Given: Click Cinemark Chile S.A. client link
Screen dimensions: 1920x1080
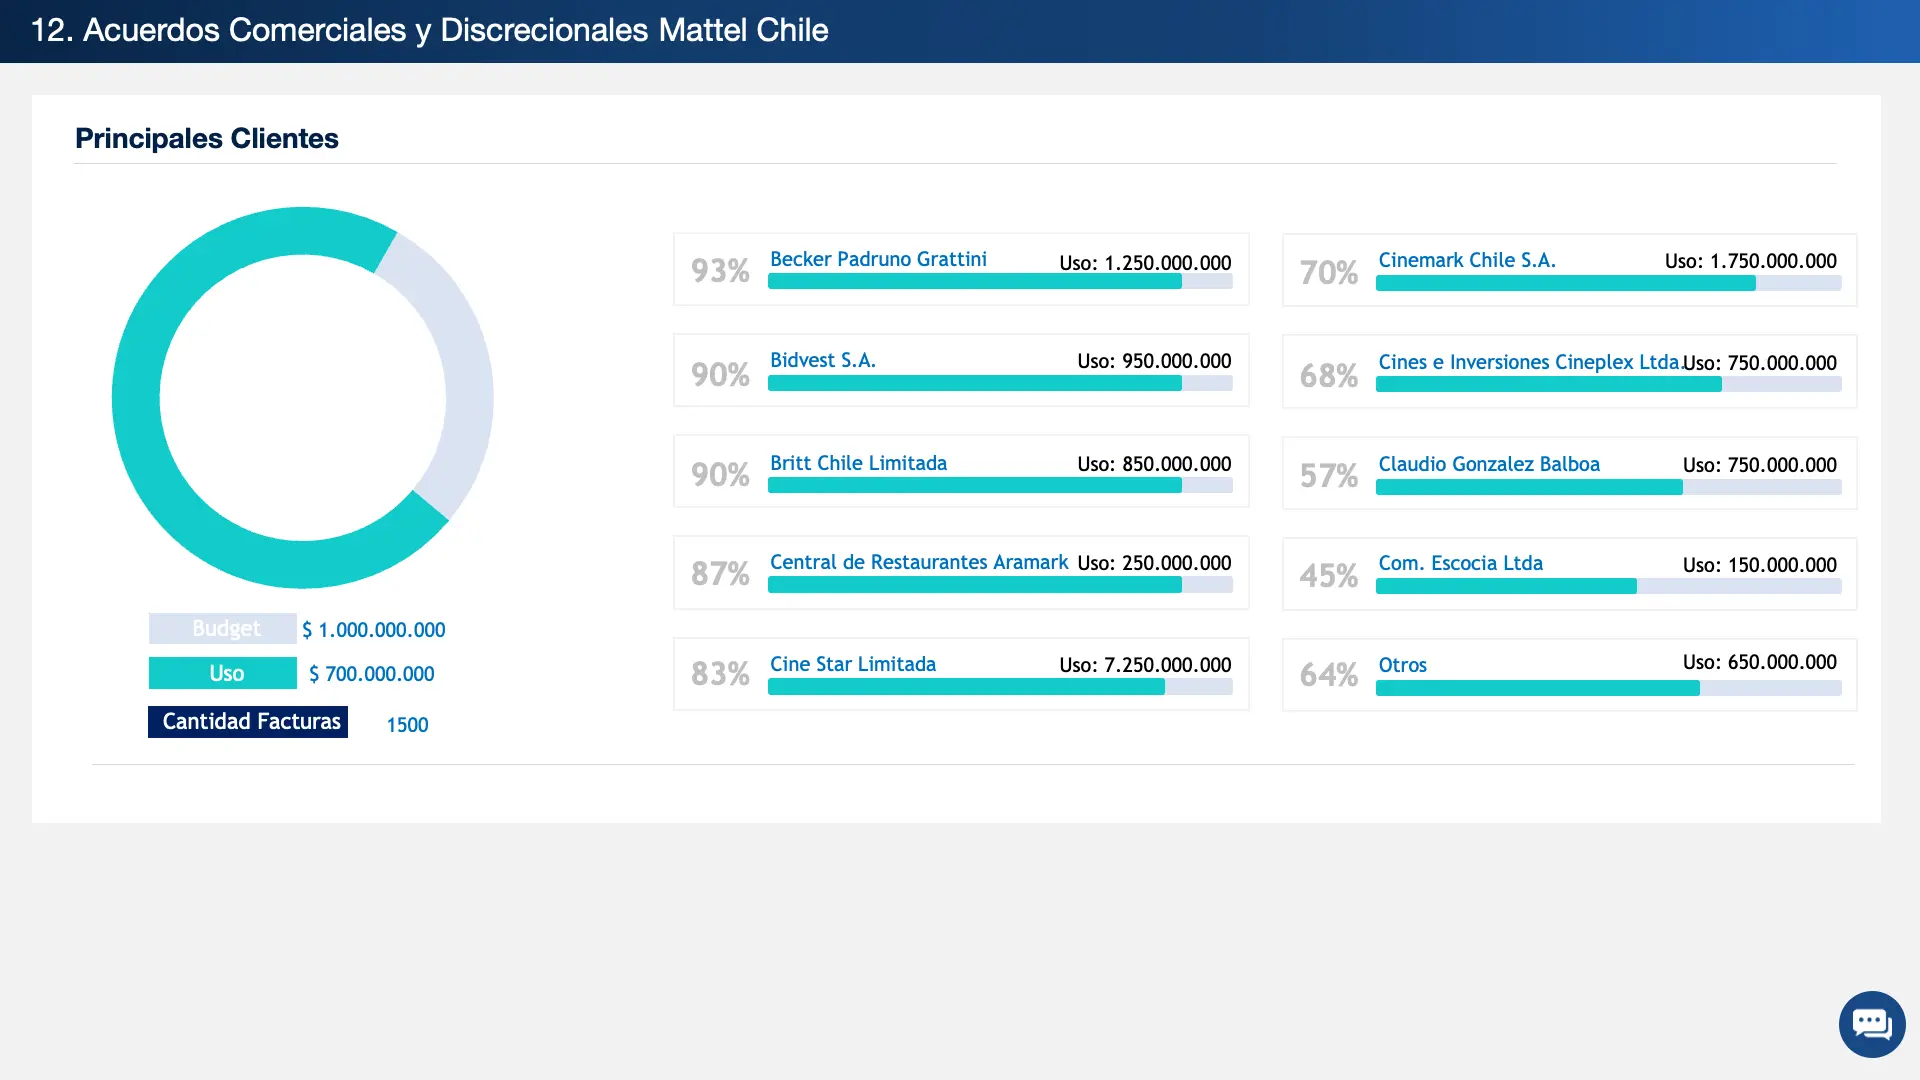Looking at the screenshot, I should [x=1466, y=260].
